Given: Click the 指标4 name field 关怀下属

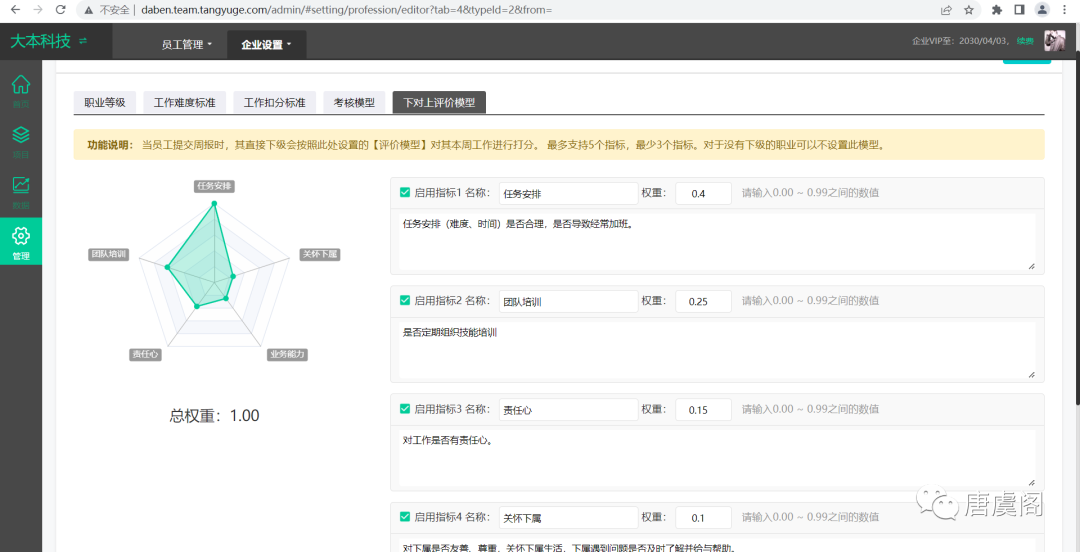Looking at the screenshot, I should click(568, 518).
